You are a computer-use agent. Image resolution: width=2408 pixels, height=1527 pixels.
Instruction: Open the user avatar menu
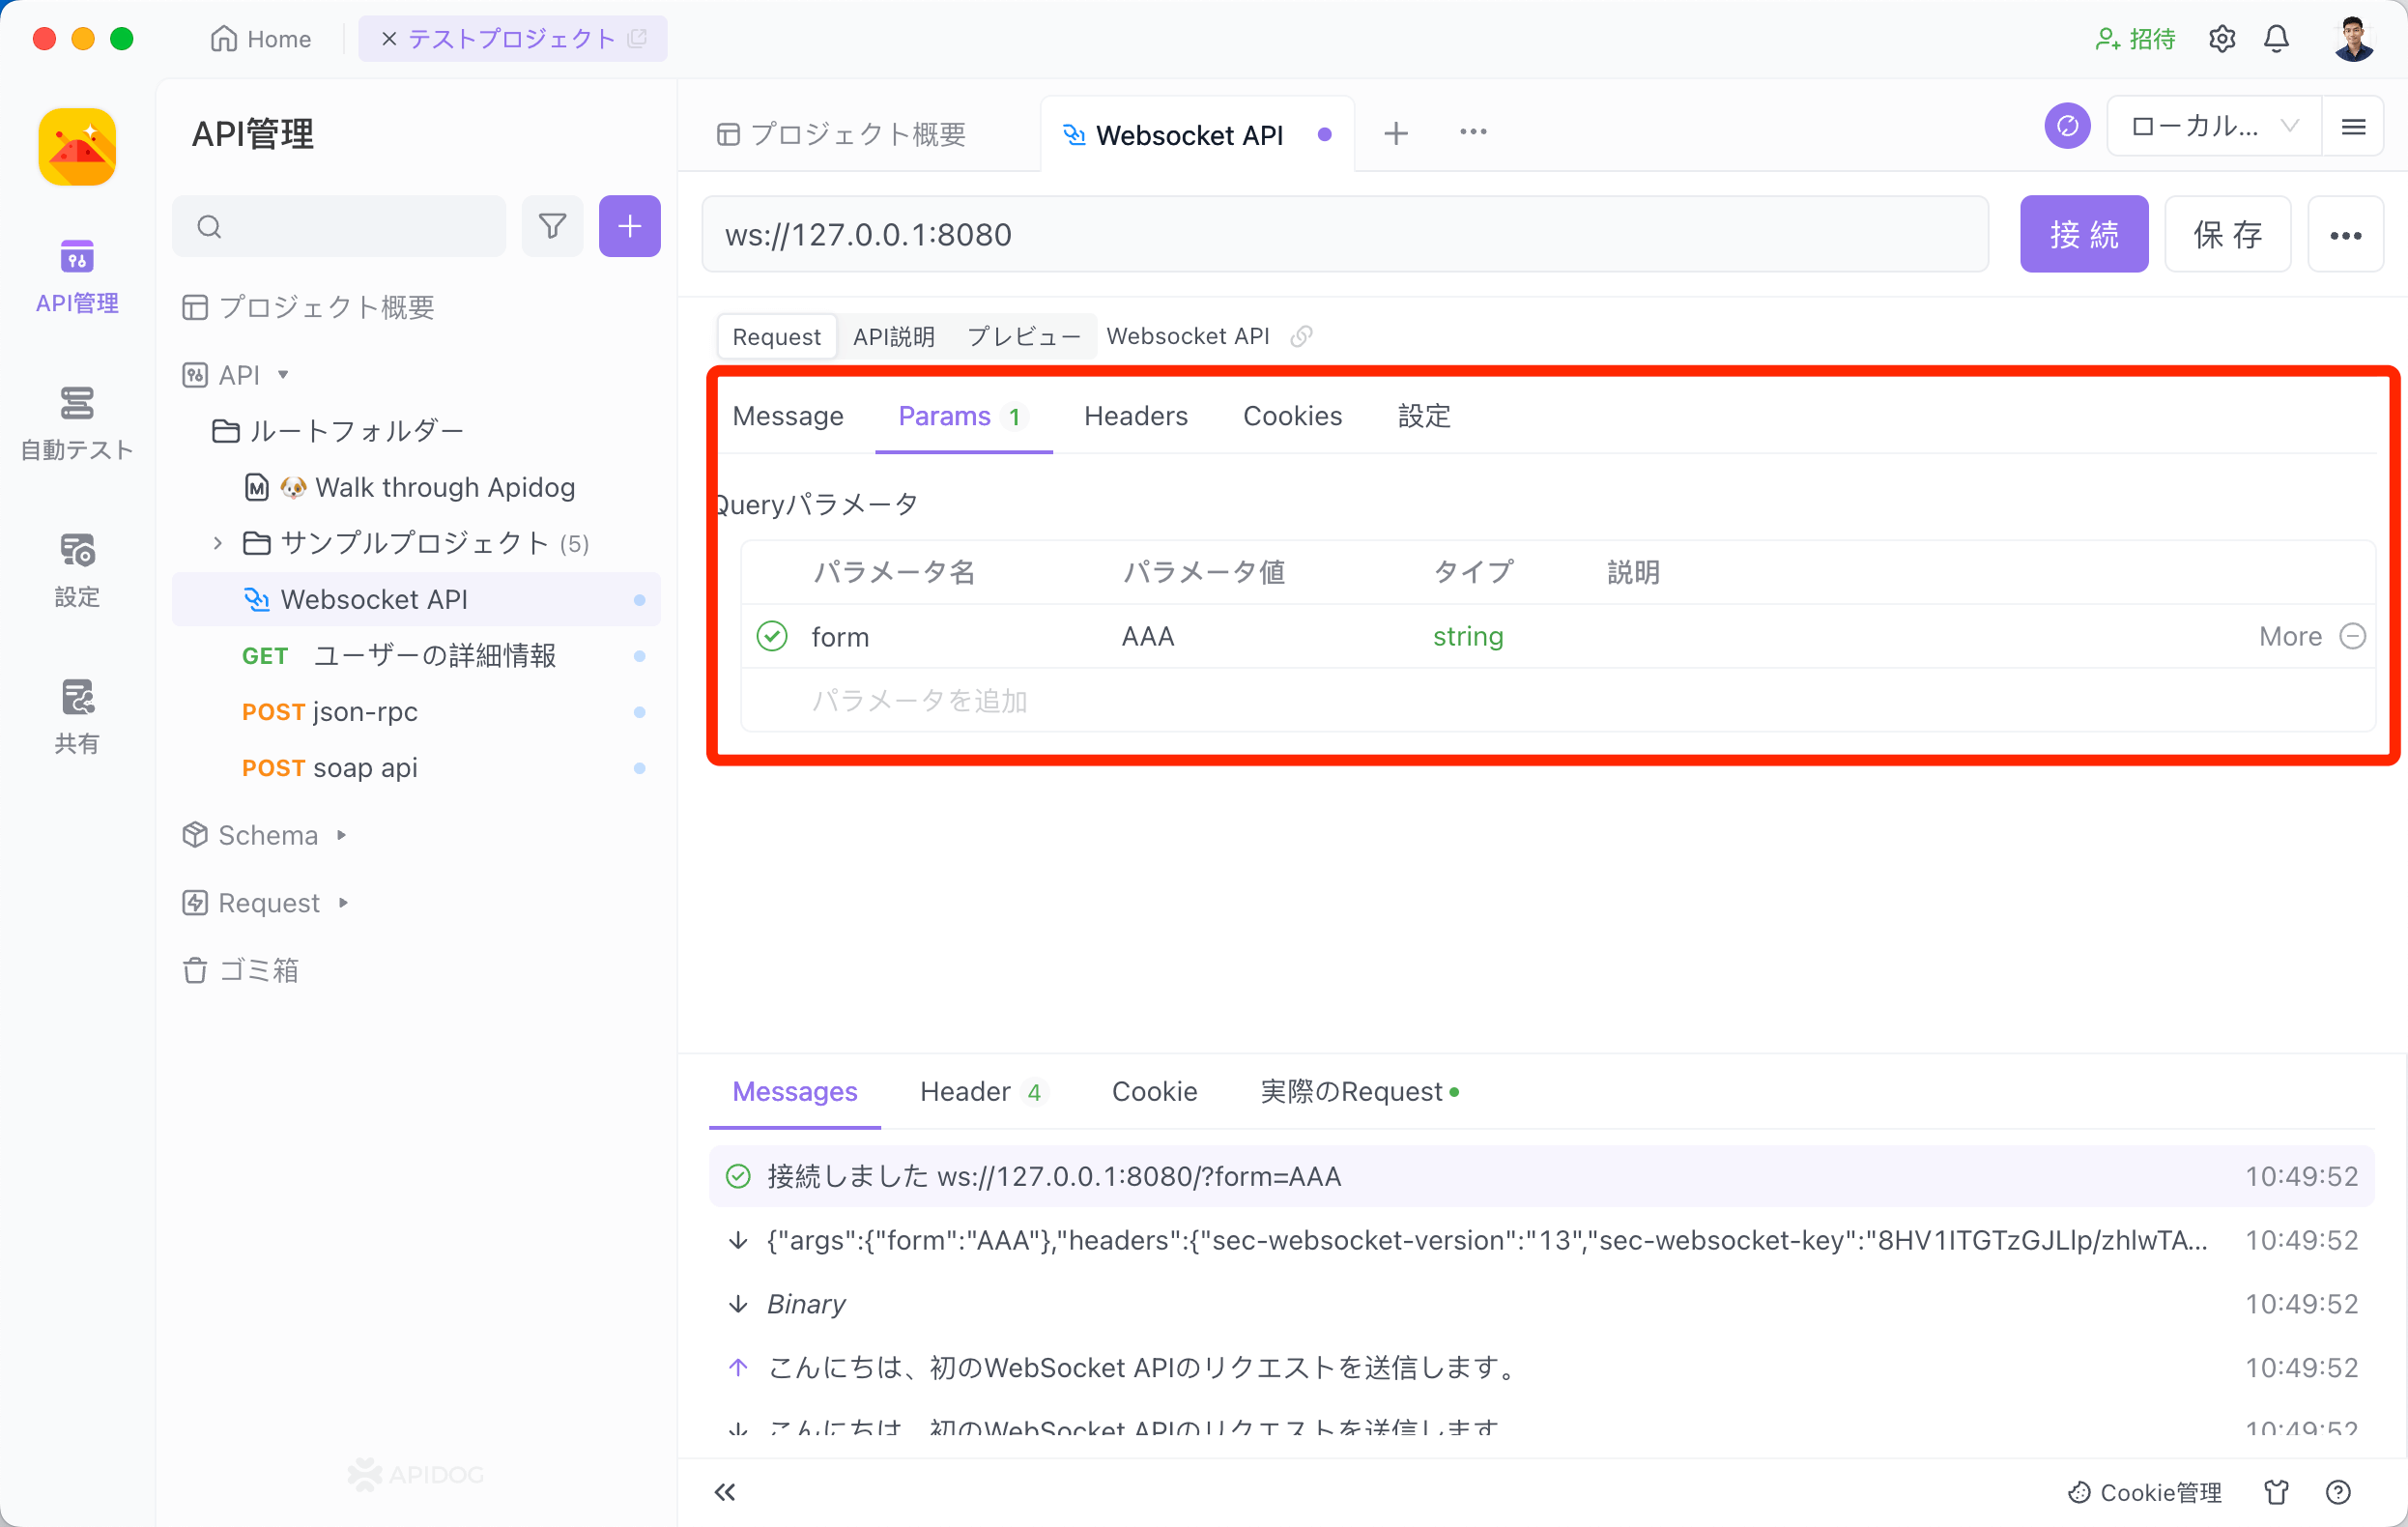[2354, 39]
